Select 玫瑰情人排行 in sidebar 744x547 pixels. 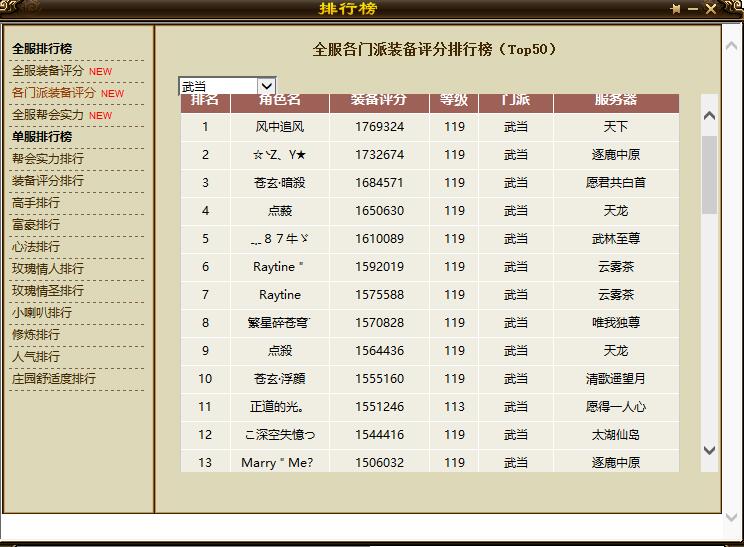(x=47, y=269)
